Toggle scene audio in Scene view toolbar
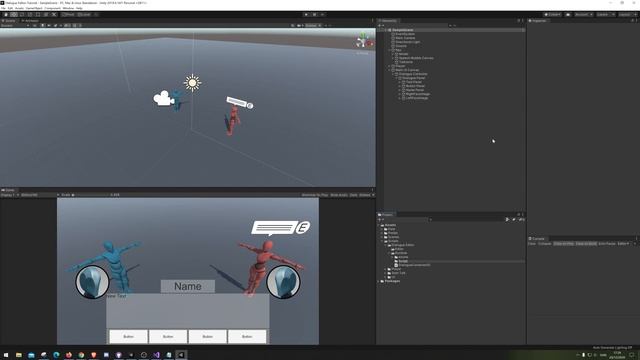 click(x=49, y=25)
